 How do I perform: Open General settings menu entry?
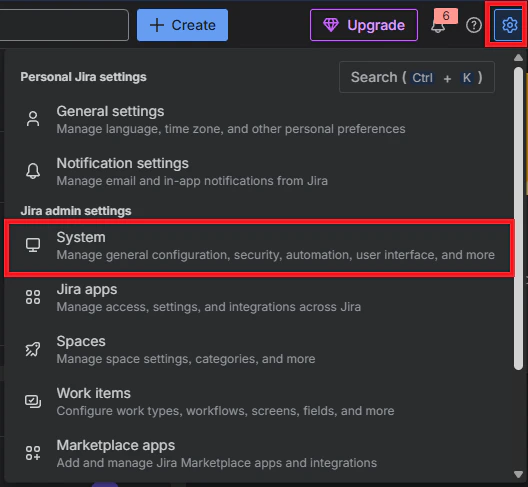point(259,120)
